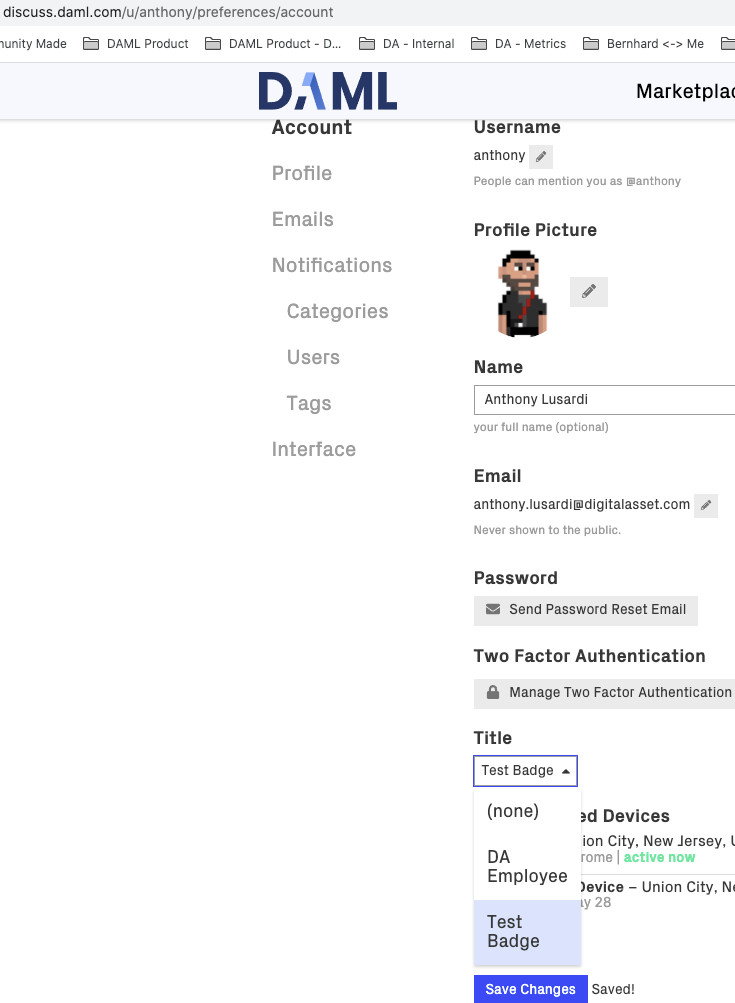Open the Profile preferences section
The height and width of the screenshot is (1003, 735).
302,173
